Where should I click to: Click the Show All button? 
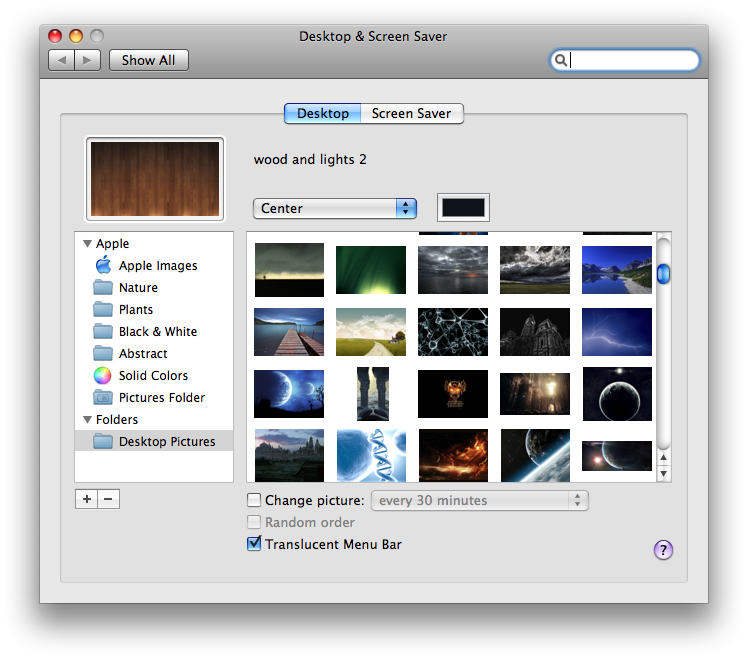pos(148,60)
